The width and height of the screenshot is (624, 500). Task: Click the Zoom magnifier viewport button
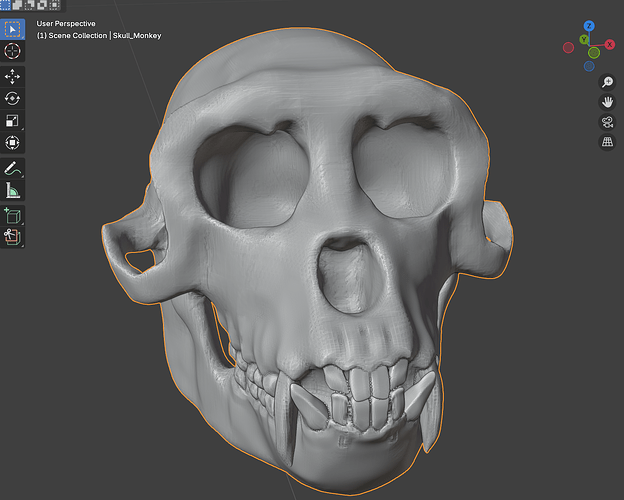(607, 82)
